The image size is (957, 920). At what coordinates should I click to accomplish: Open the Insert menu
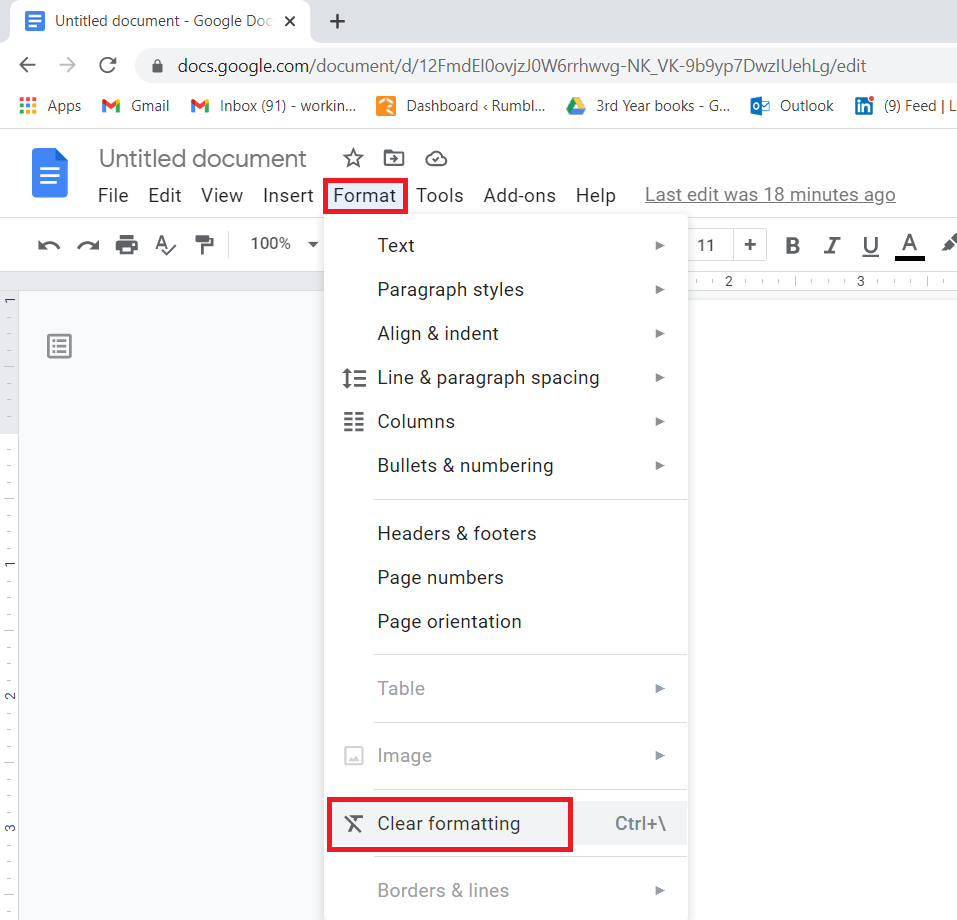287,195
